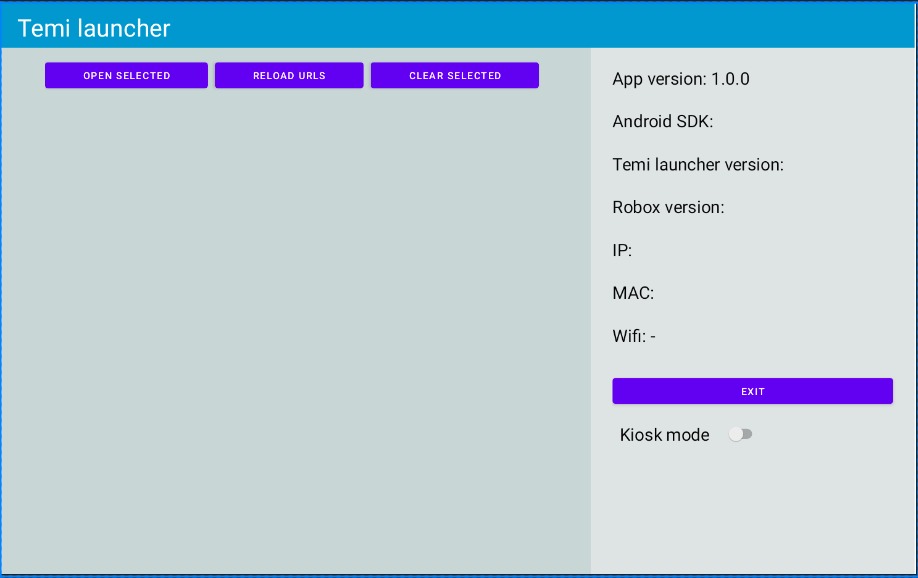Click blank space right of CLEAR SELECTED
Viewport: 918px width, 578px height.
(x=565, y=76)
